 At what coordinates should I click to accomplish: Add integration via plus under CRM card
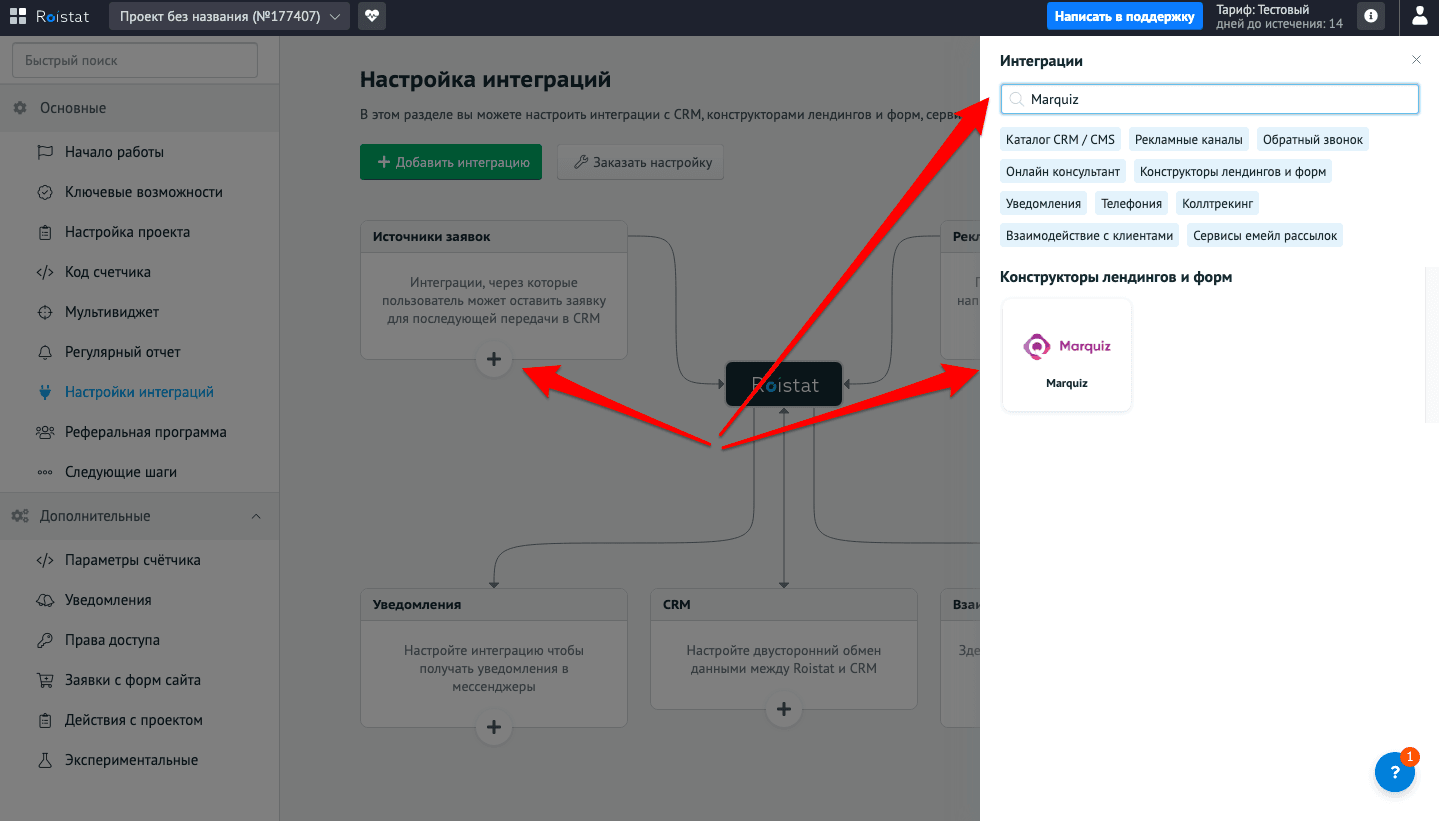pos(784,709)
